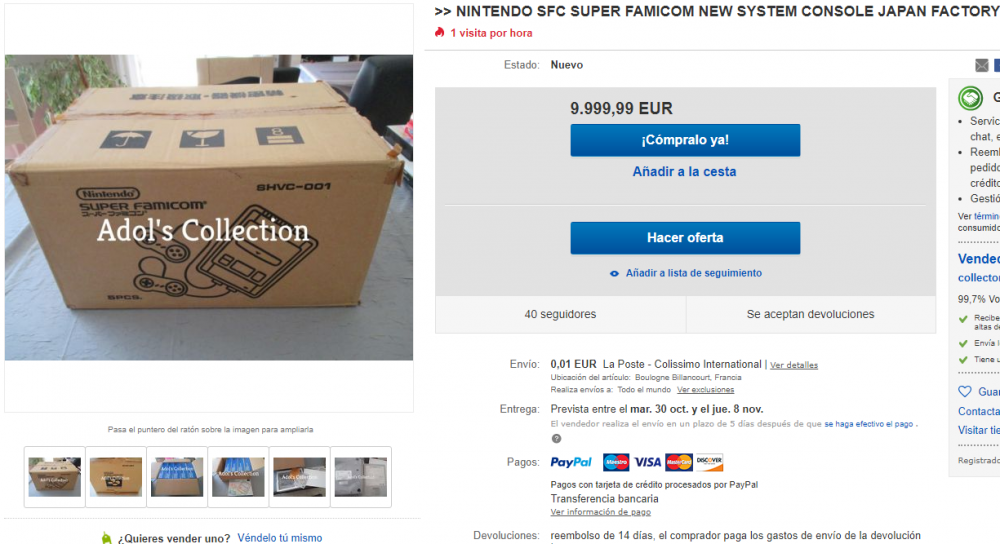Click the Maestro card icon
1000x544 pixels.
(616, 462)
